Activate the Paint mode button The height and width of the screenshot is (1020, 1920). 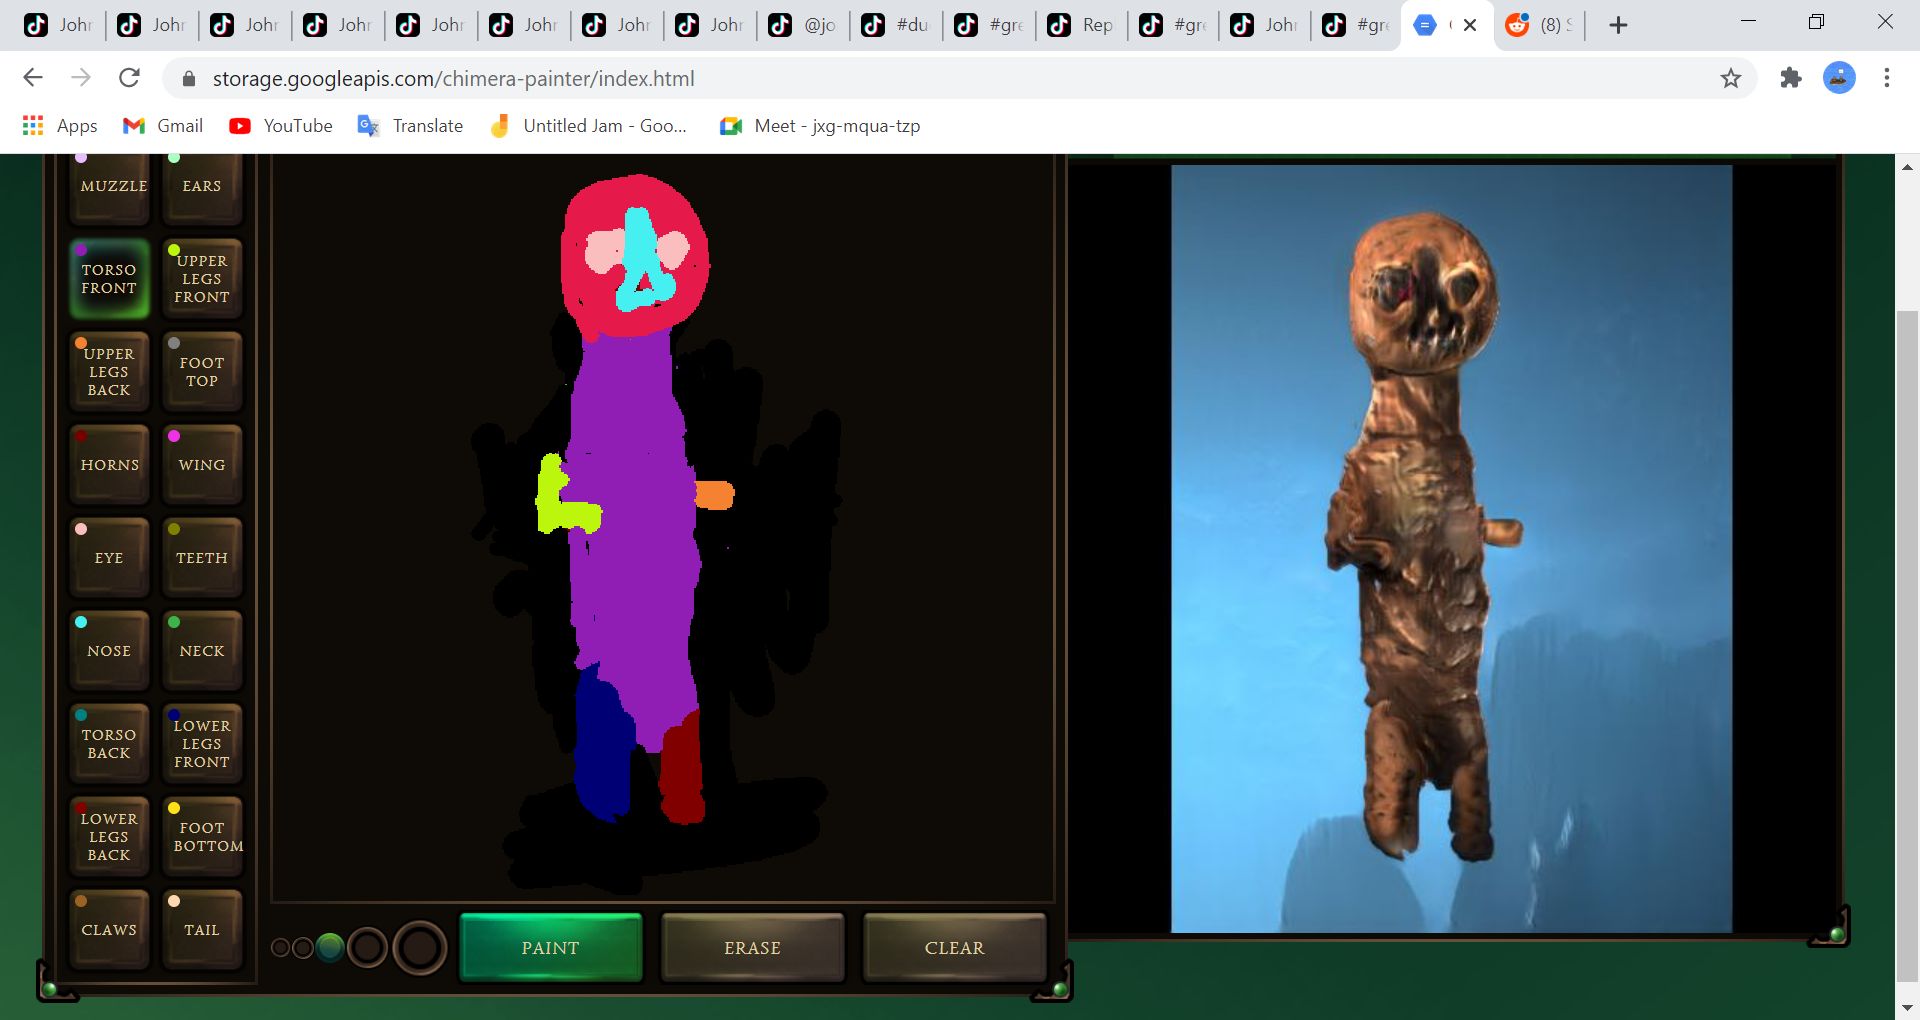pyautogui.click(x=550, y=947)
